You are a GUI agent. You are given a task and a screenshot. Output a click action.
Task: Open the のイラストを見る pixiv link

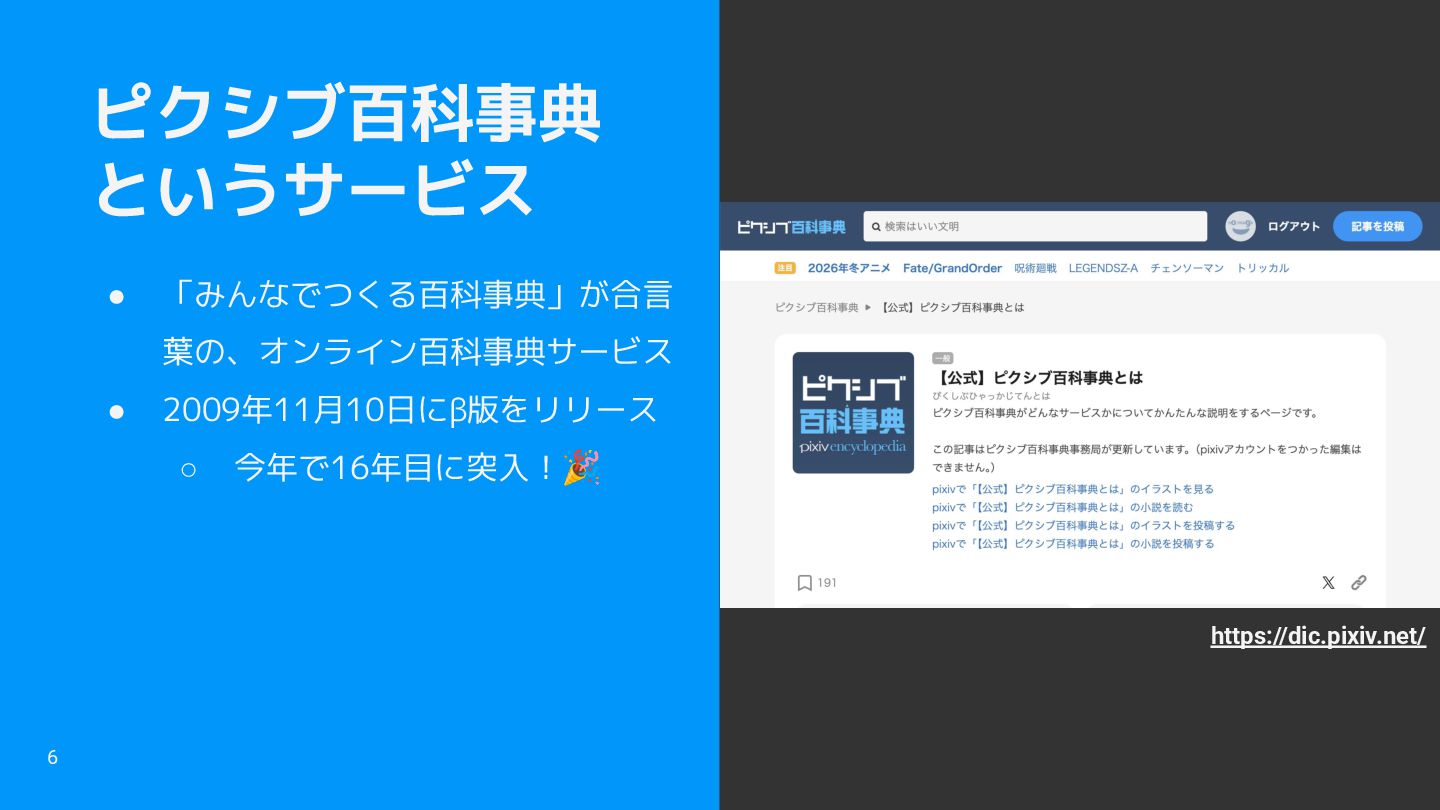[1073, 489]
